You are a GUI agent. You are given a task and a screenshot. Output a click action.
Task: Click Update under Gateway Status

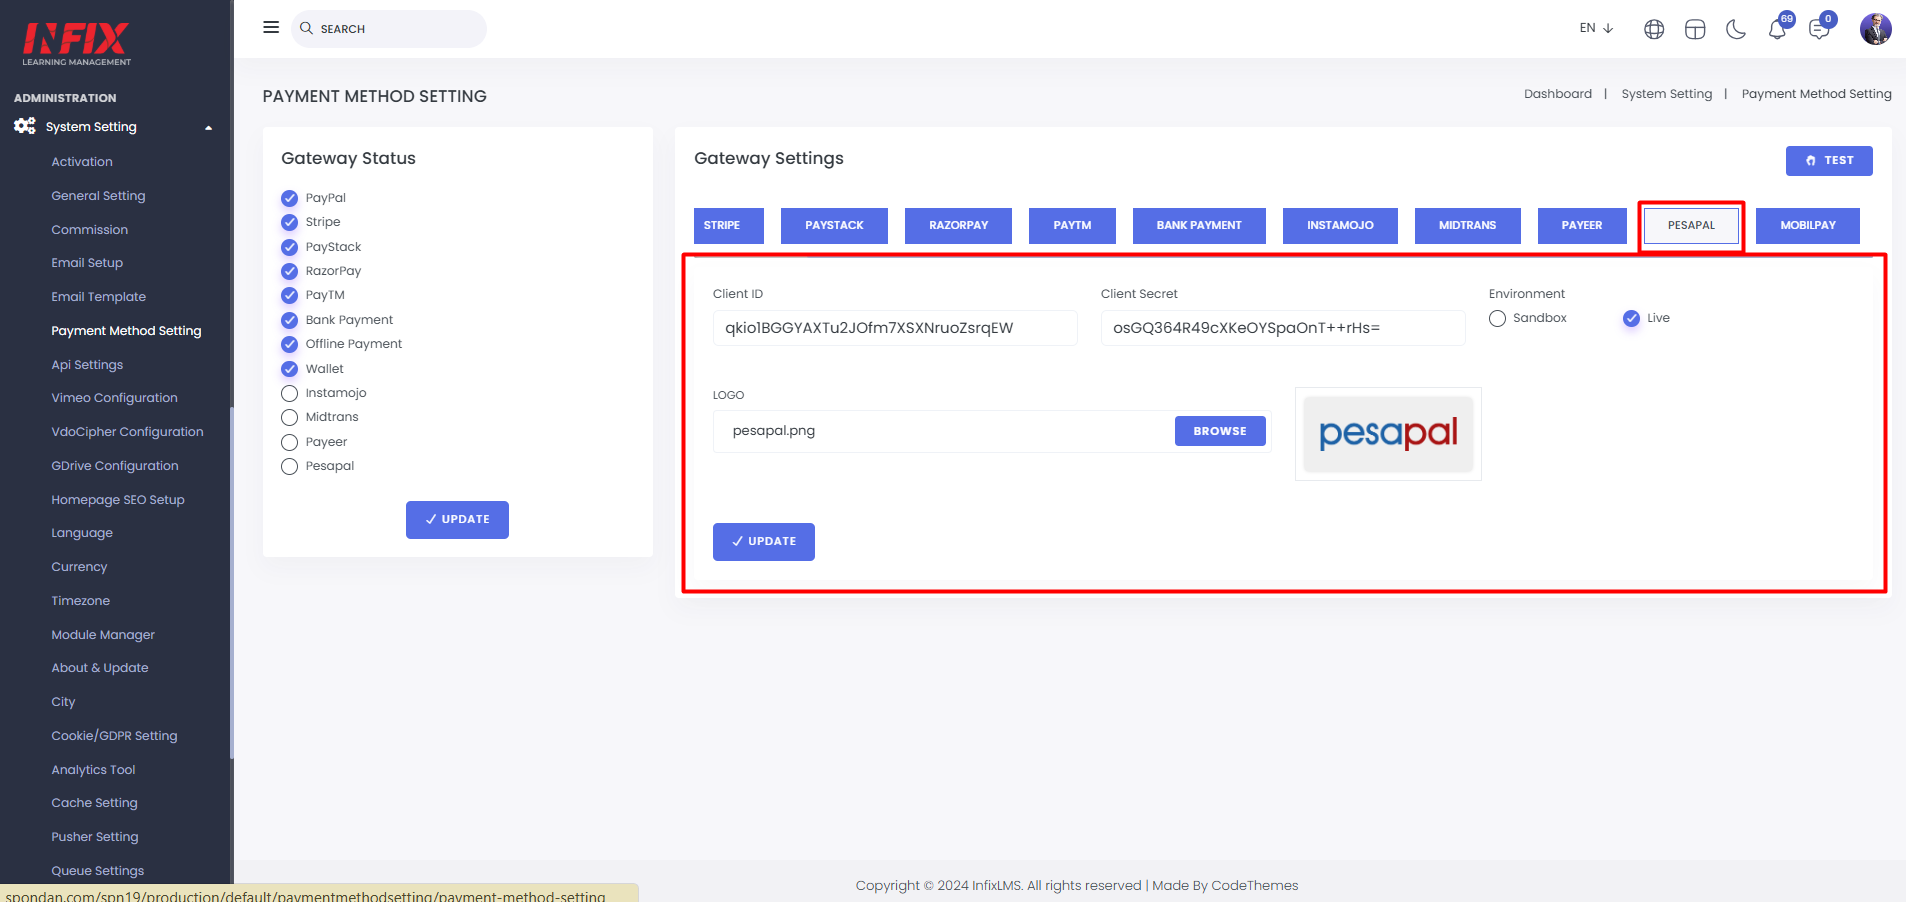click(x=457, y=520)
